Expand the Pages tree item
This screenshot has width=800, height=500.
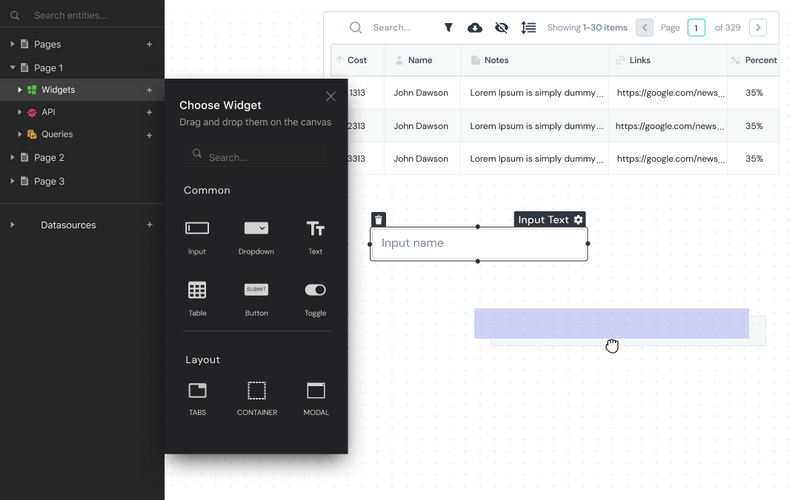click(x=12, y=44)
